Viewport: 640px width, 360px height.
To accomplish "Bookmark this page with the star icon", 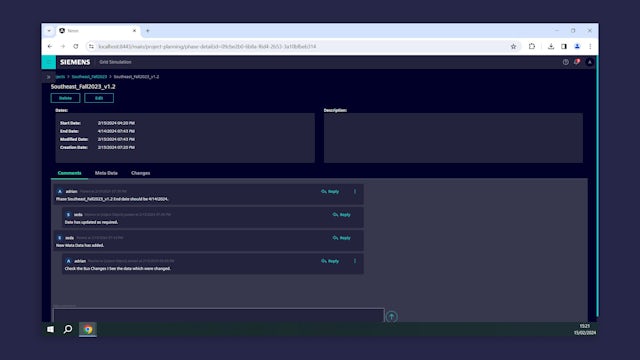I will 513,47.
